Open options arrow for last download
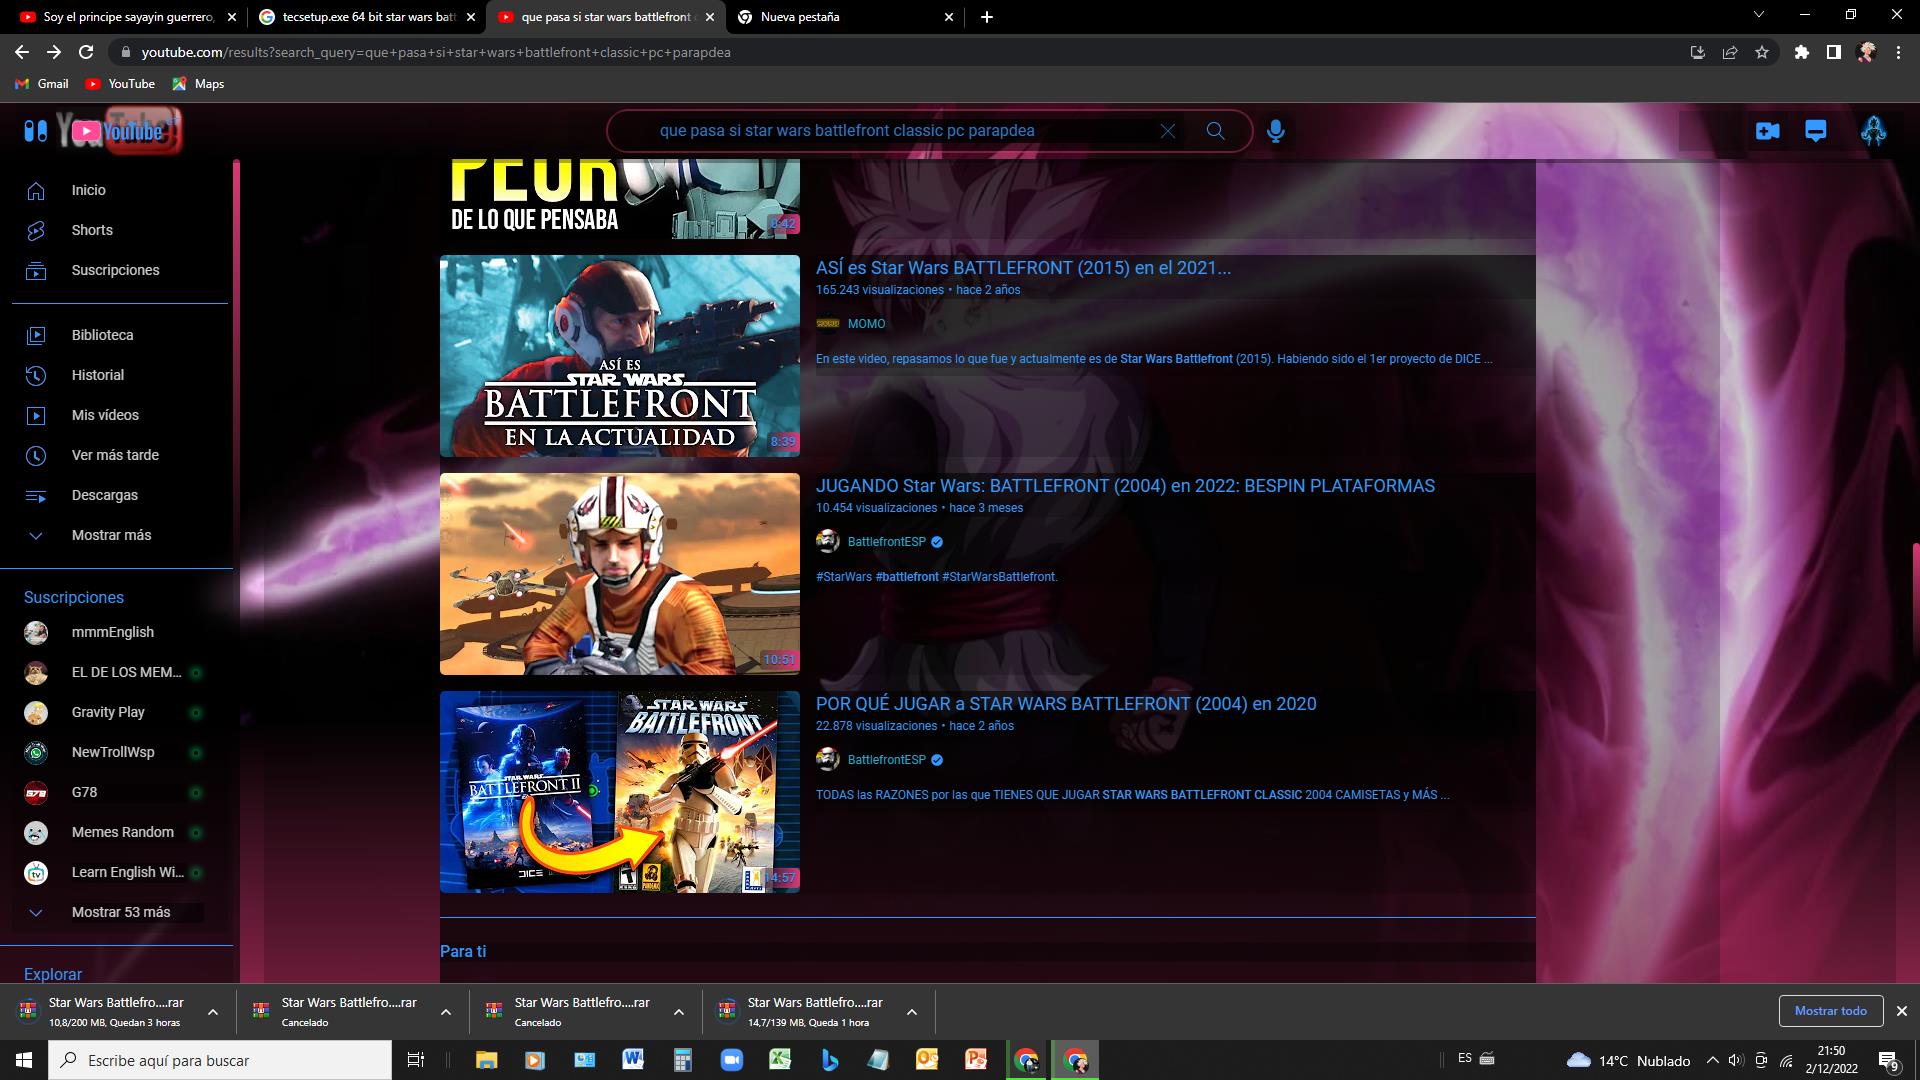The width and height of the screenshot is (1920, 1080). click(911, 1012)
